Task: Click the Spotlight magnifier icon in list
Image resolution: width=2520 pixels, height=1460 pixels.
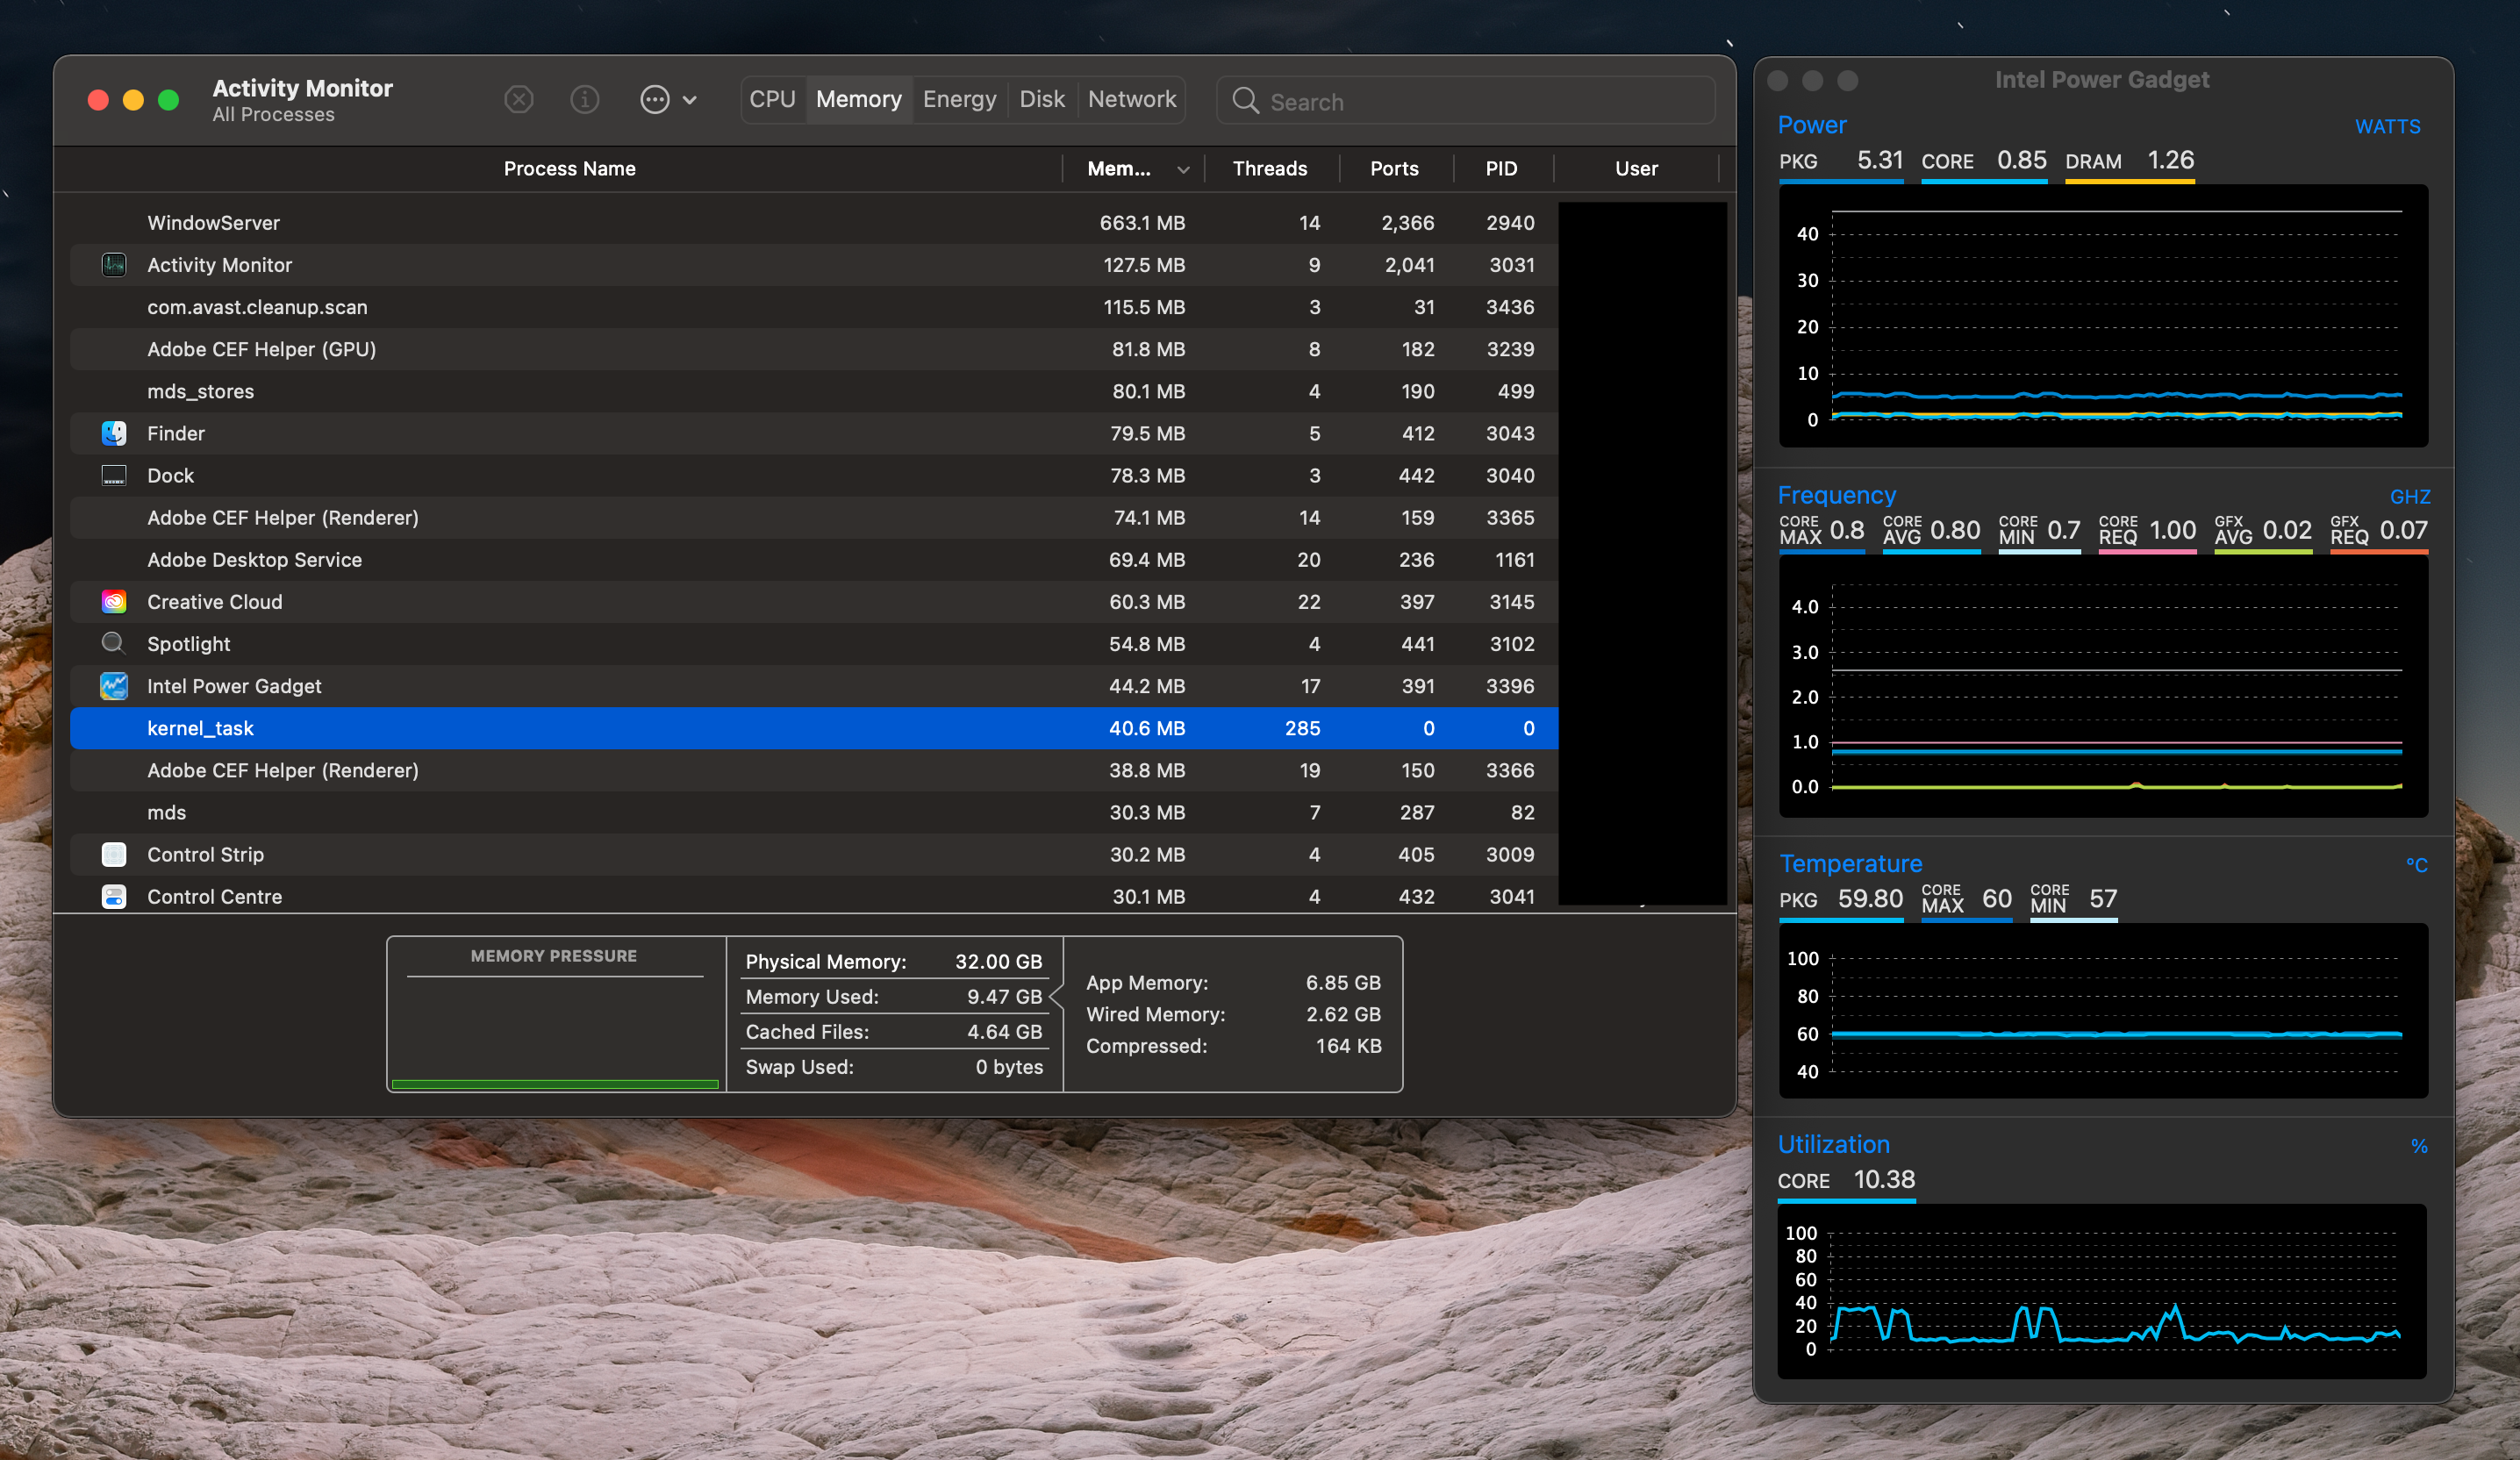Action: (x=114, y=644)
